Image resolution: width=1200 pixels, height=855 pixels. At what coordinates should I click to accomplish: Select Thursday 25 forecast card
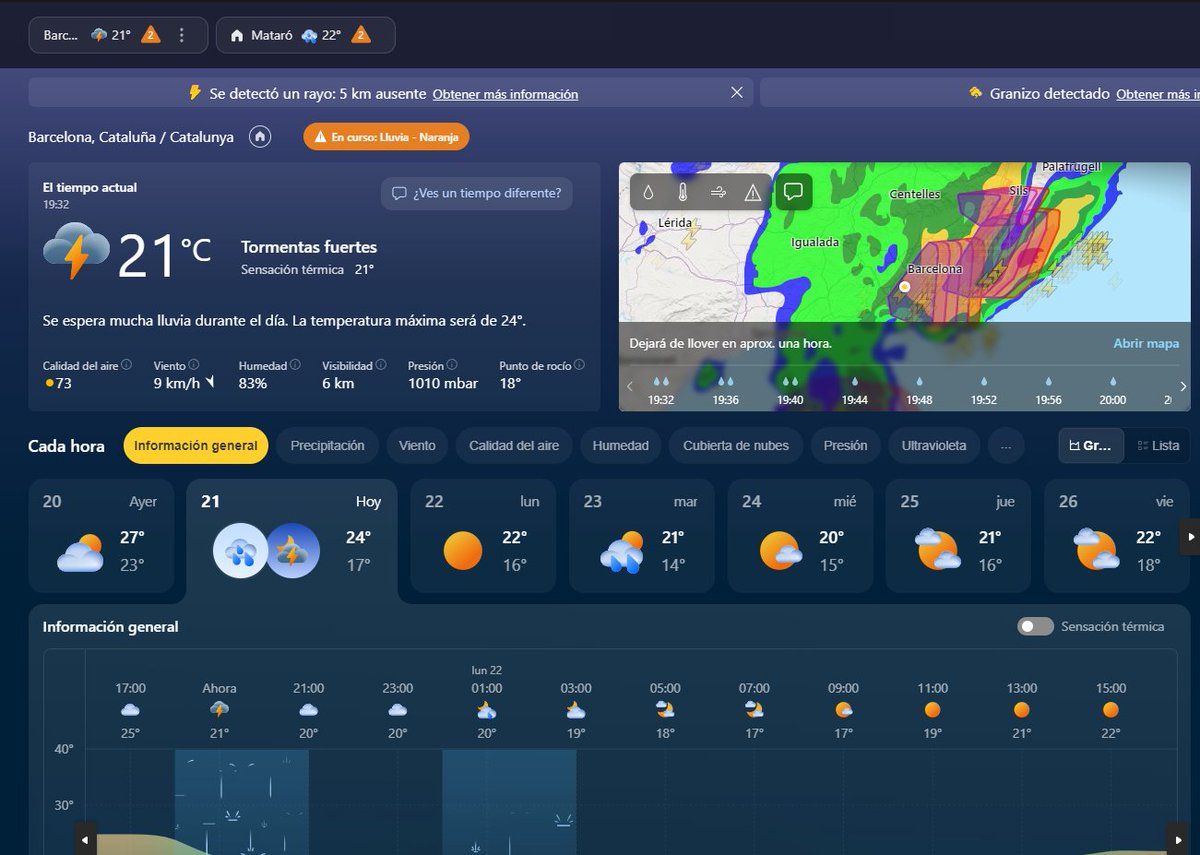click(x=958, y=536)
